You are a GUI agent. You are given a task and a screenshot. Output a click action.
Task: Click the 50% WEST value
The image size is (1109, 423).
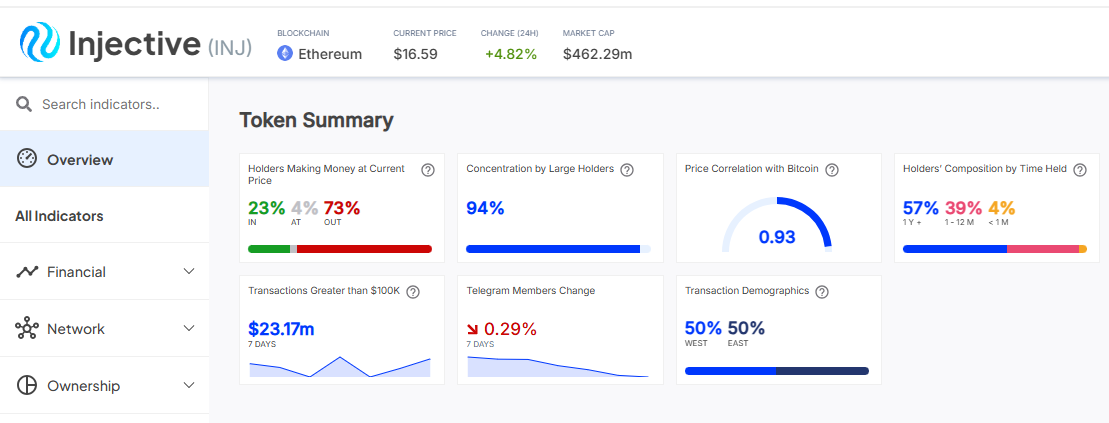pyautogui.click(x=704, y=328)
